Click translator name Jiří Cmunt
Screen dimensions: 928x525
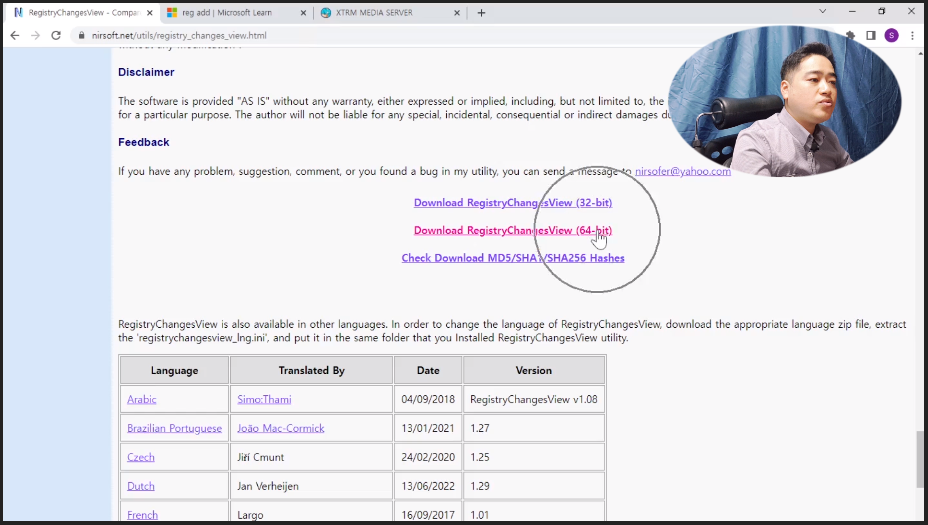[x=260, y=457]
